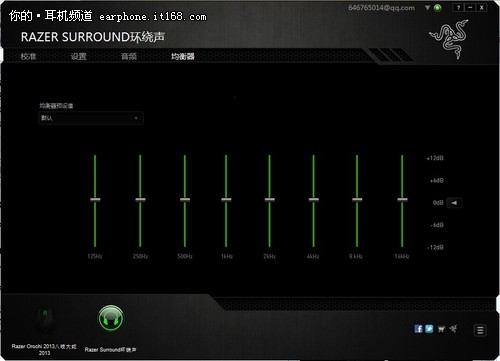This screenshot has width=500, height=361.
Task: Close the Razer Surround window
Action: click(482, 7)
